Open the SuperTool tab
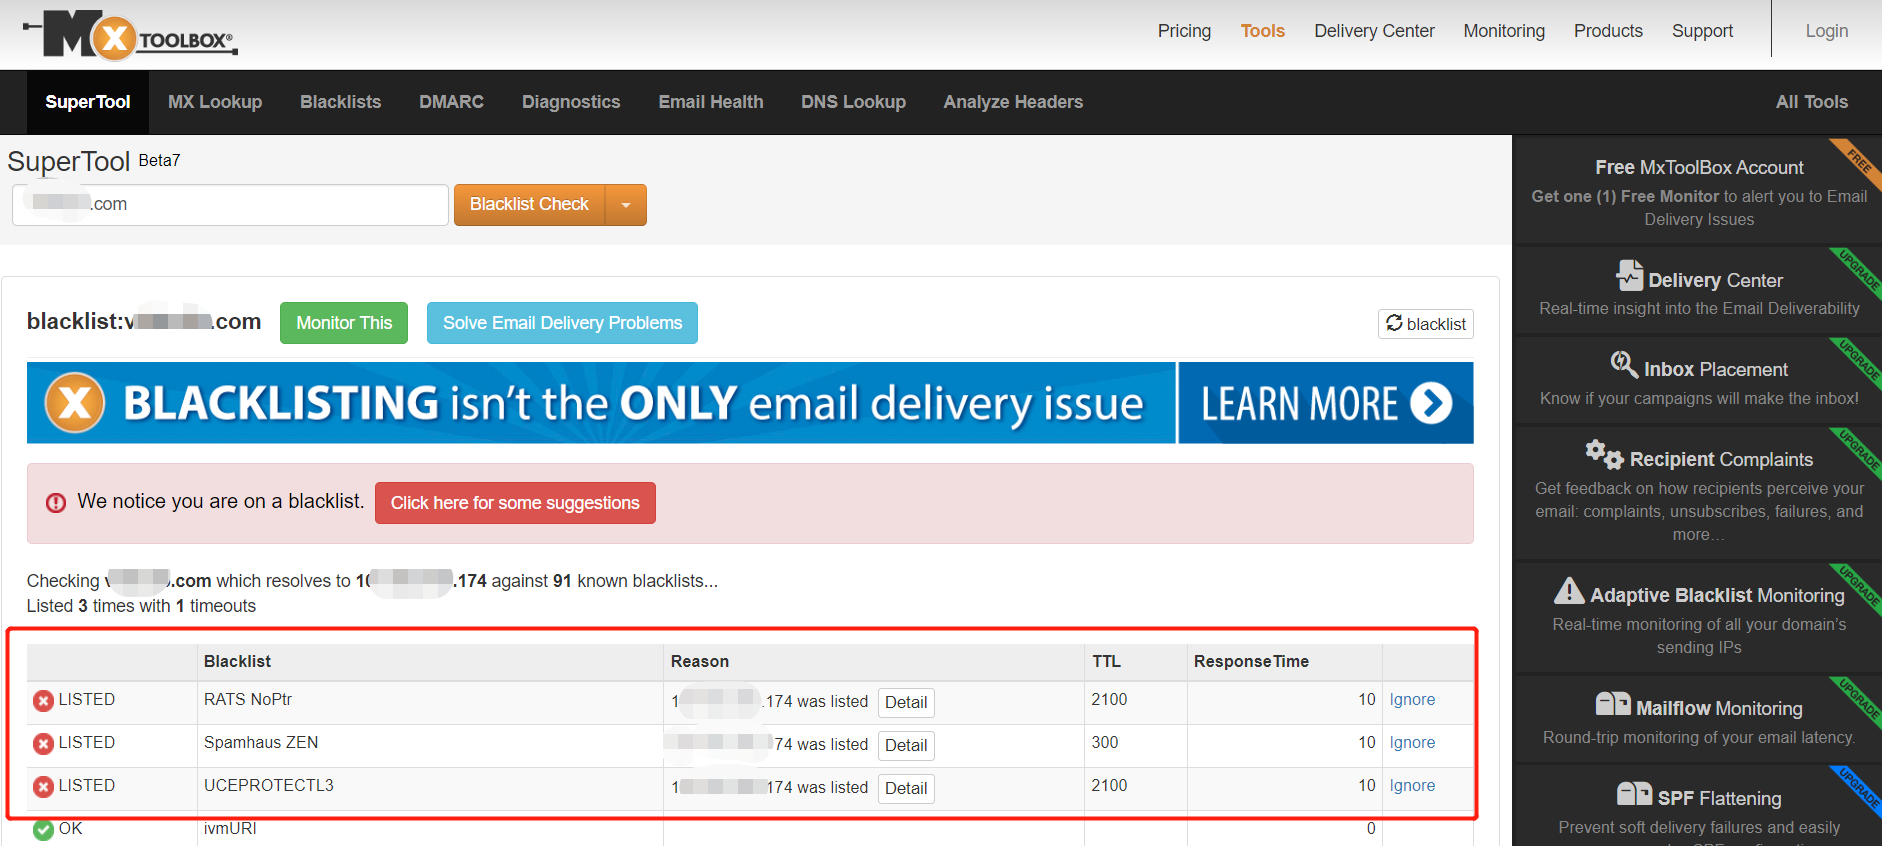 point(88,102)
